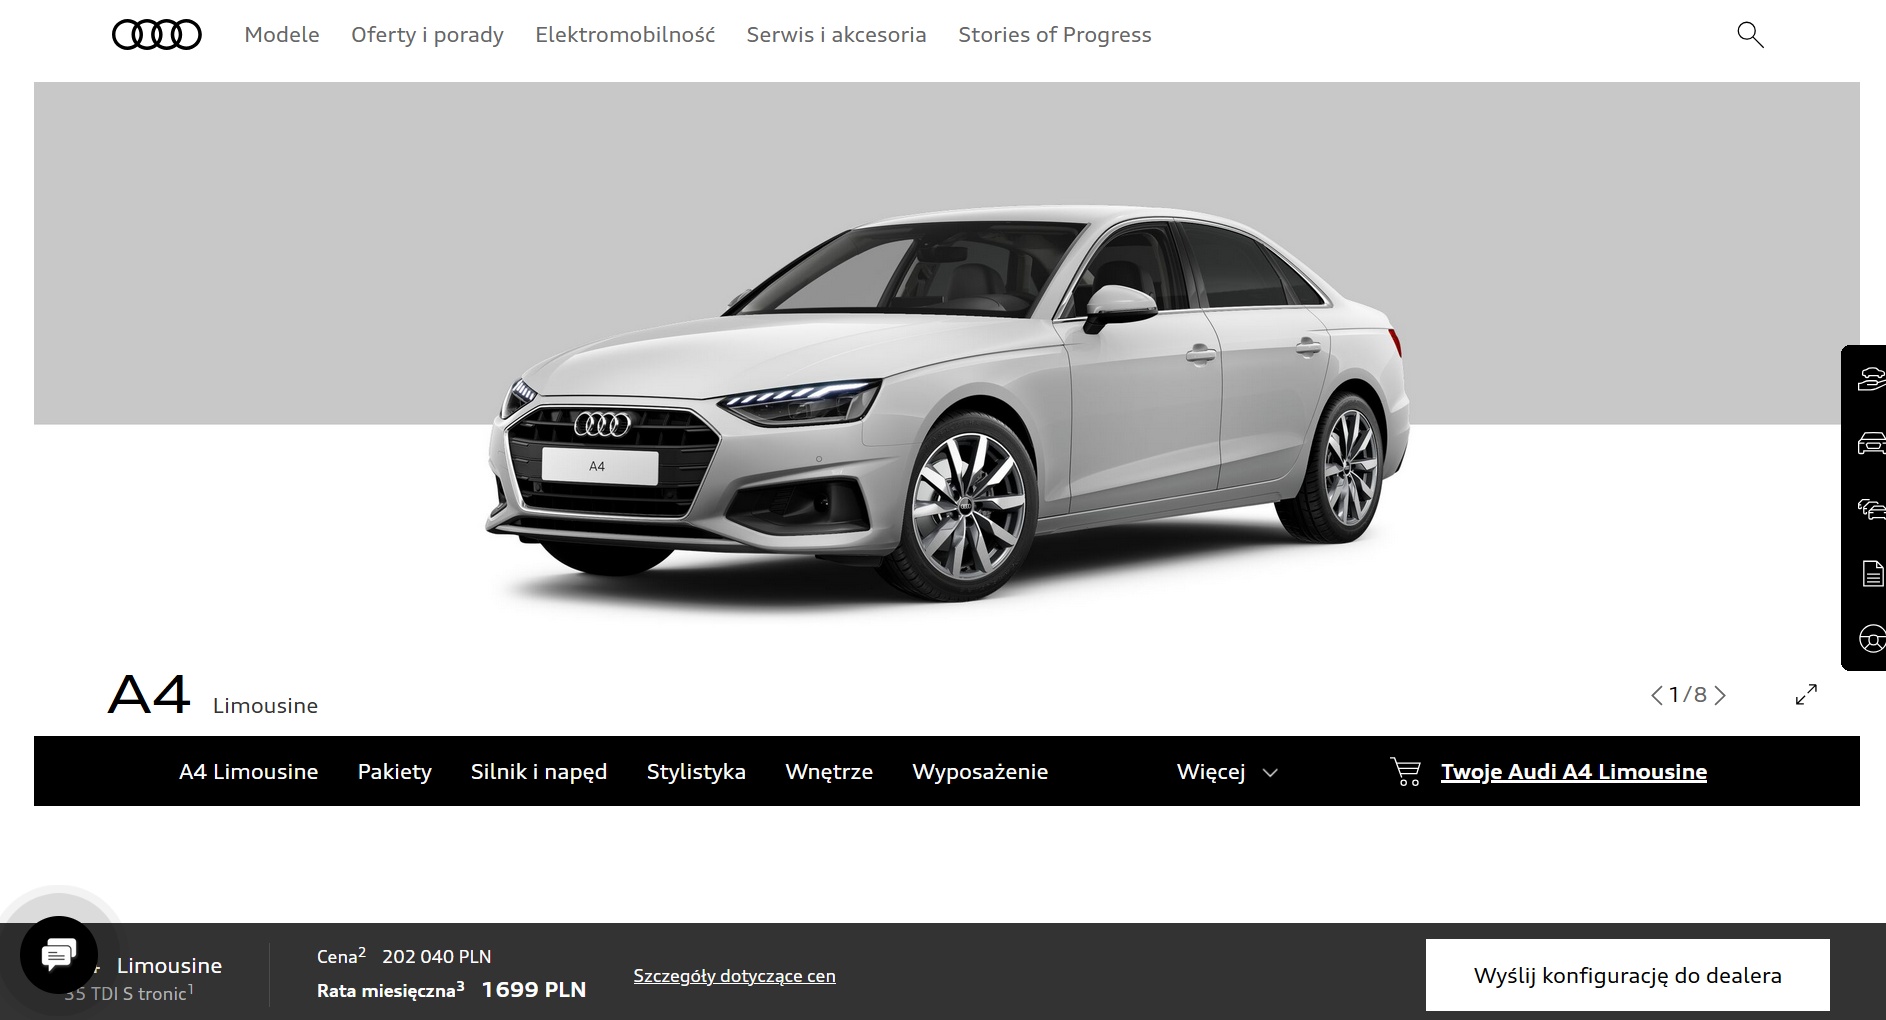The height and width of the screenshot is (1020, 1886).
Task: Click the A4 model heading
Action: click(149, 694)
